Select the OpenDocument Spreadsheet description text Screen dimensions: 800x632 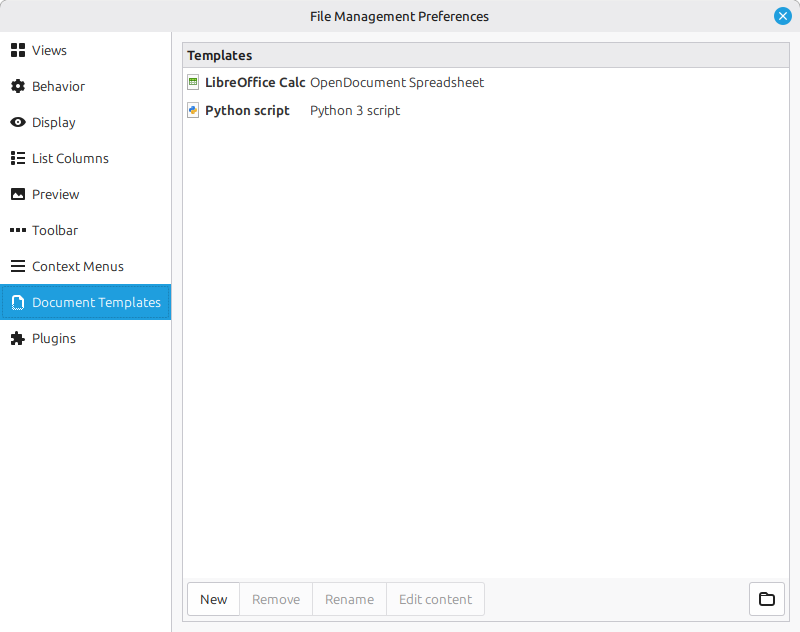tap(397, 83)
